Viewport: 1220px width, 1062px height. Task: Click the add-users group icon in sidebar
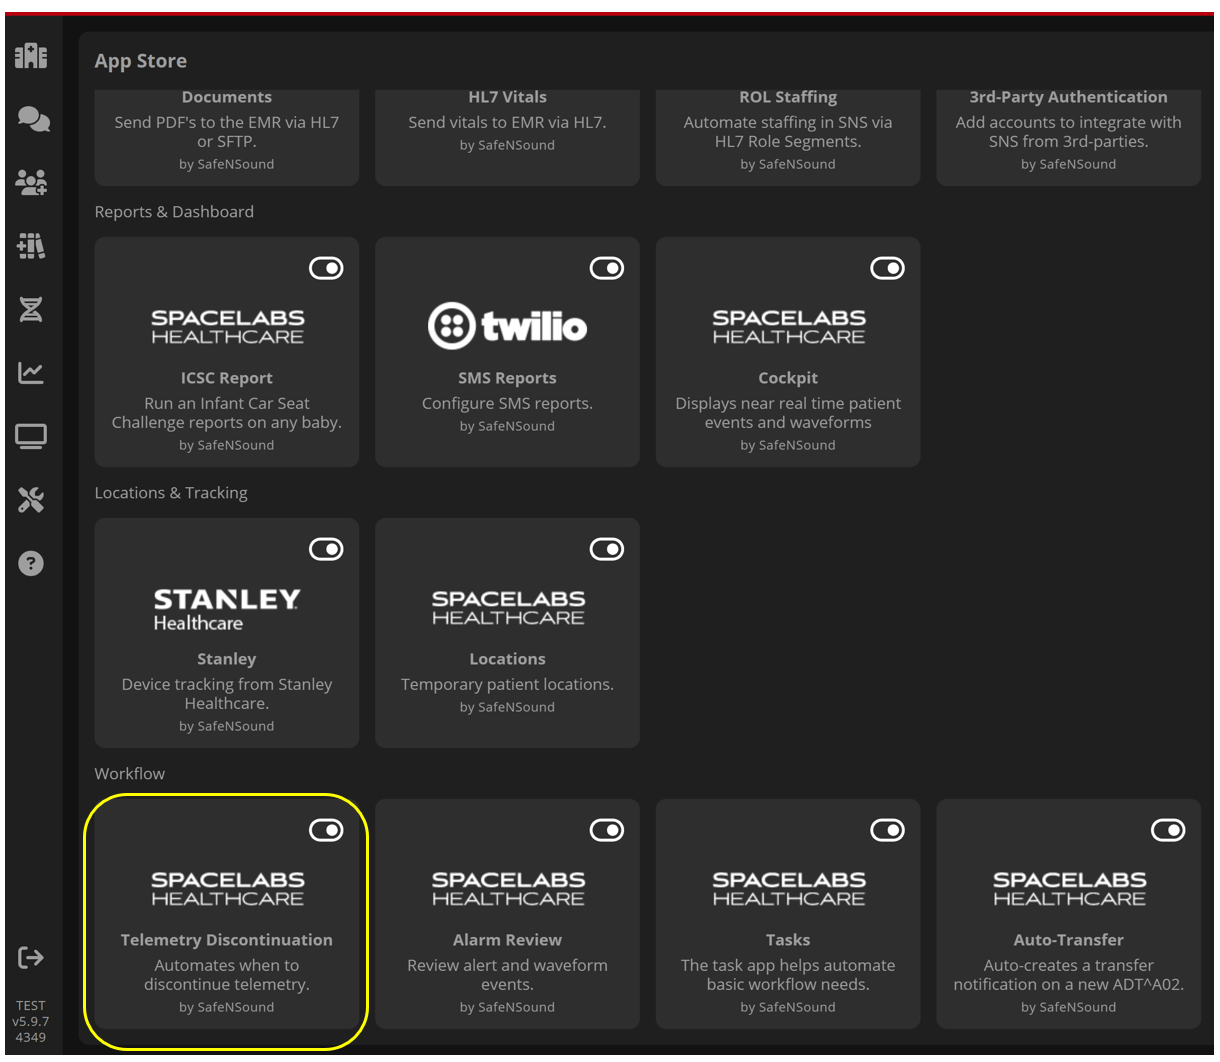pos(31,182)
